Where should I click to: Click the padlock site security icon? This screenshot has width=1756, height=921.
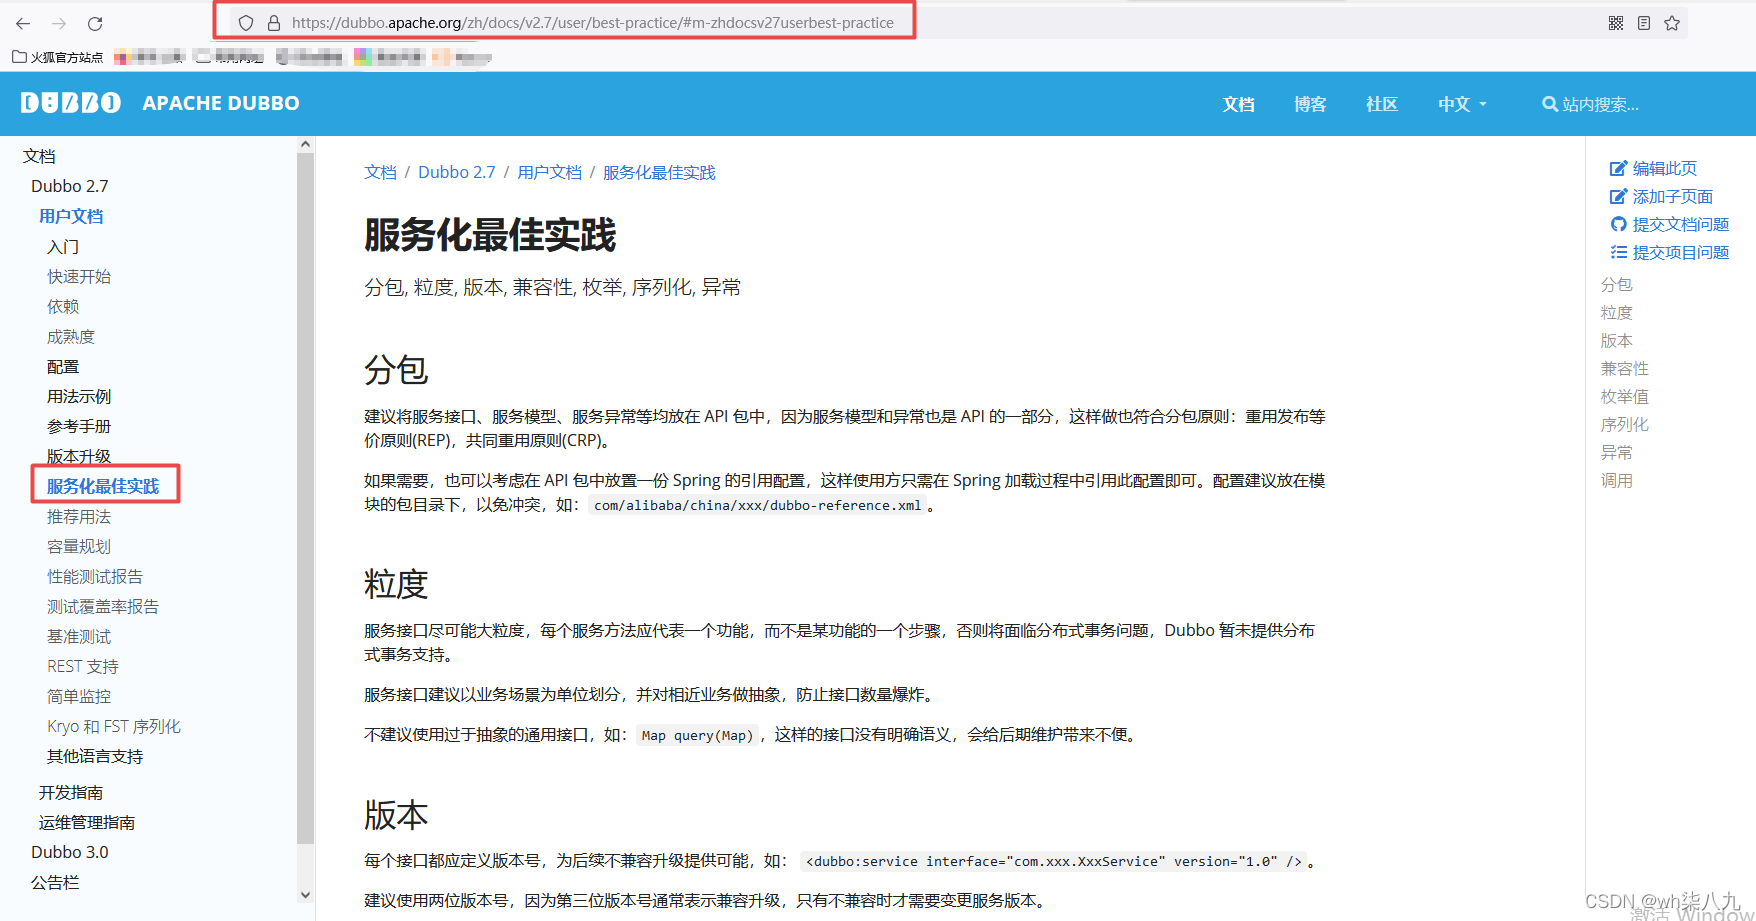pos(274,23)
